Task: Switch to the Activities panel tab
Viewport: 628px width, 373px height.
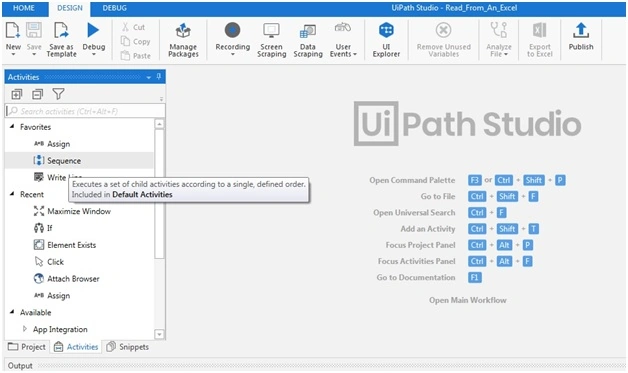Action: pos(76,347)
